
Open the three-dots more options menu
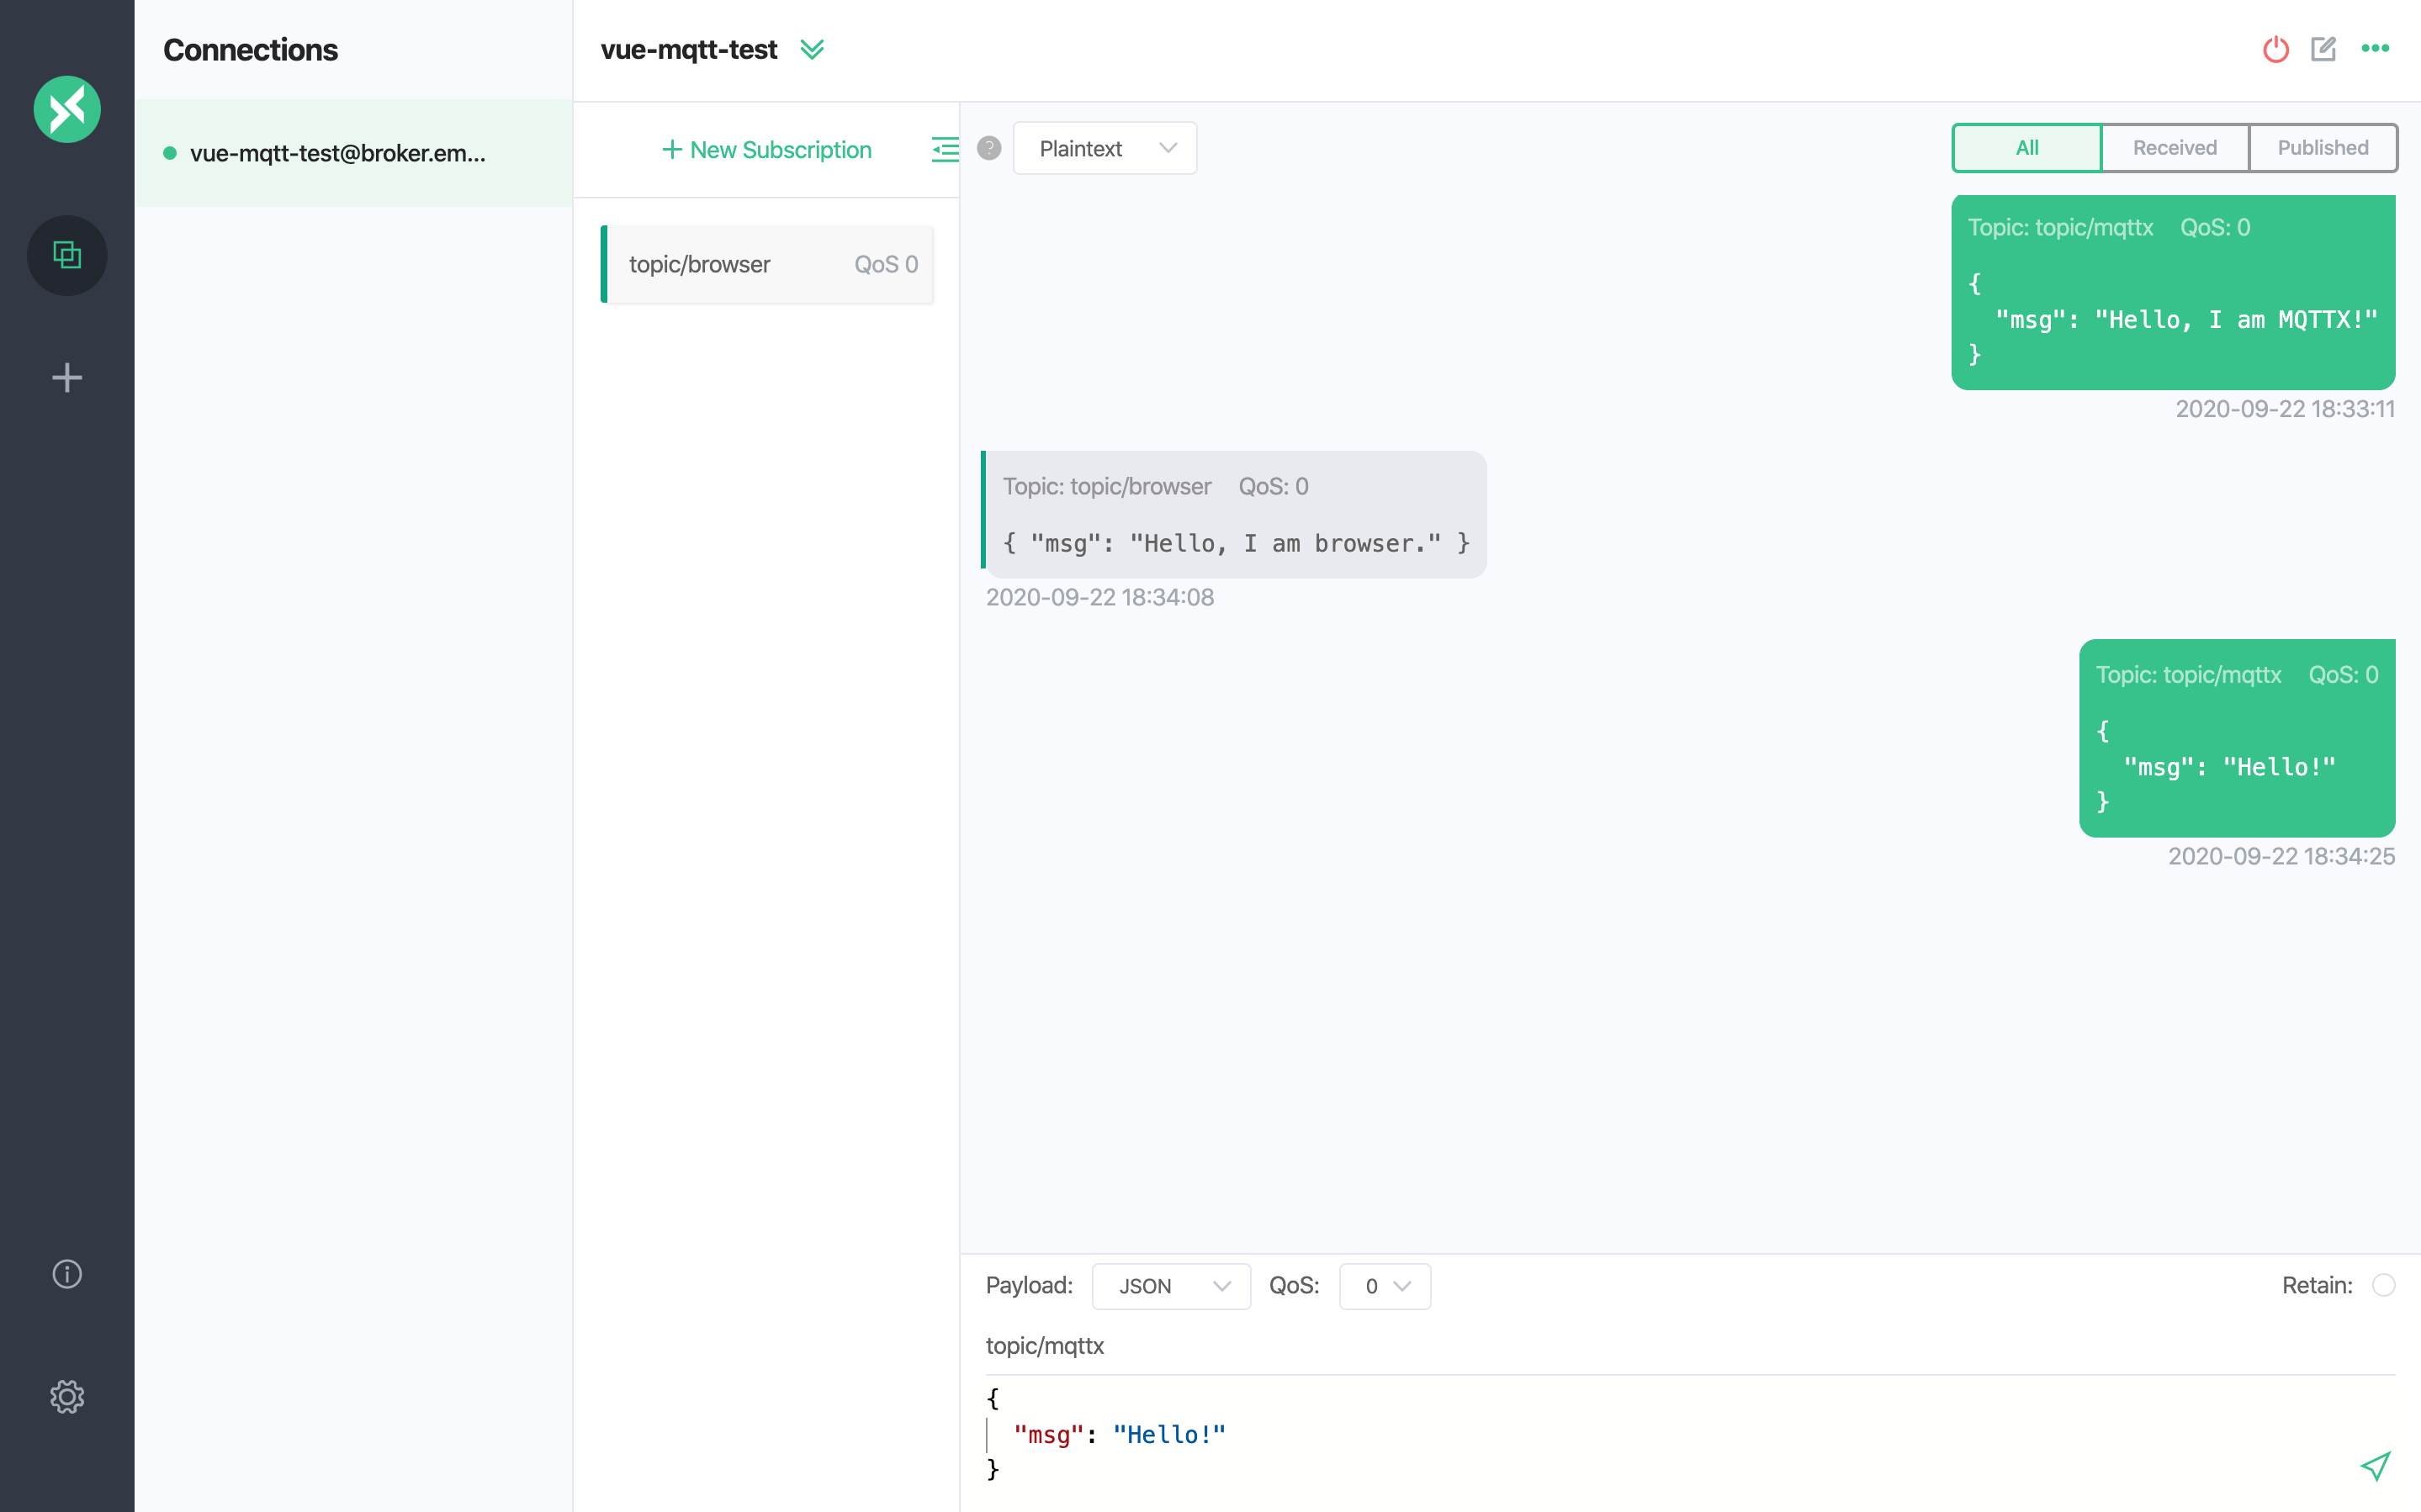(2375, 49)
